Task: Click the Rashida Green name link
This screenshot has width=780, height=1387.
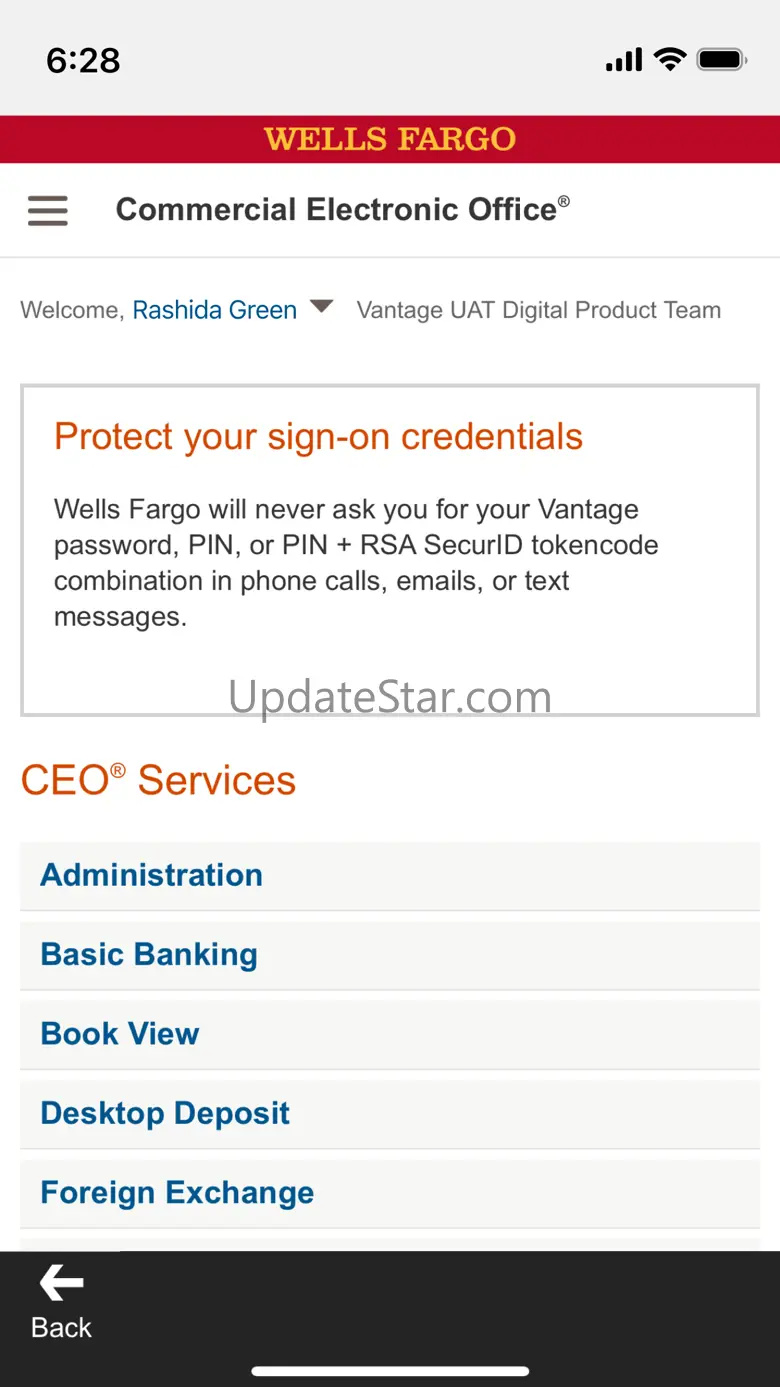Action: tap(214, 310)
